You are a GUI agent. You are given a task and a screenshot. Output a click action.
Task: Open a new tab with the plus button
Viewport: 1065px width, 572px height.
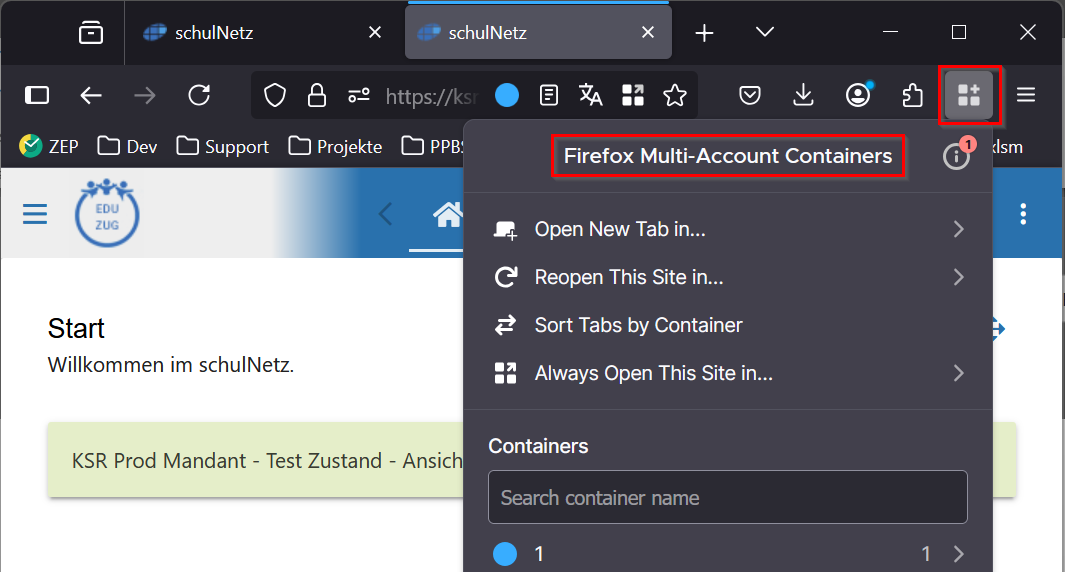coord(704,33)
